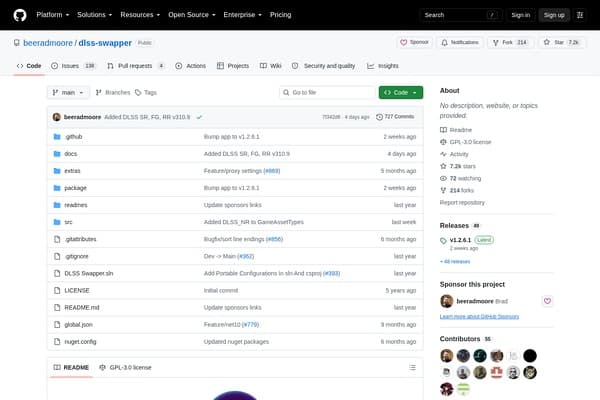Click the folder icon next to docs
The image size is (600, 400).
pyautogui.click(x=57, y=153)
